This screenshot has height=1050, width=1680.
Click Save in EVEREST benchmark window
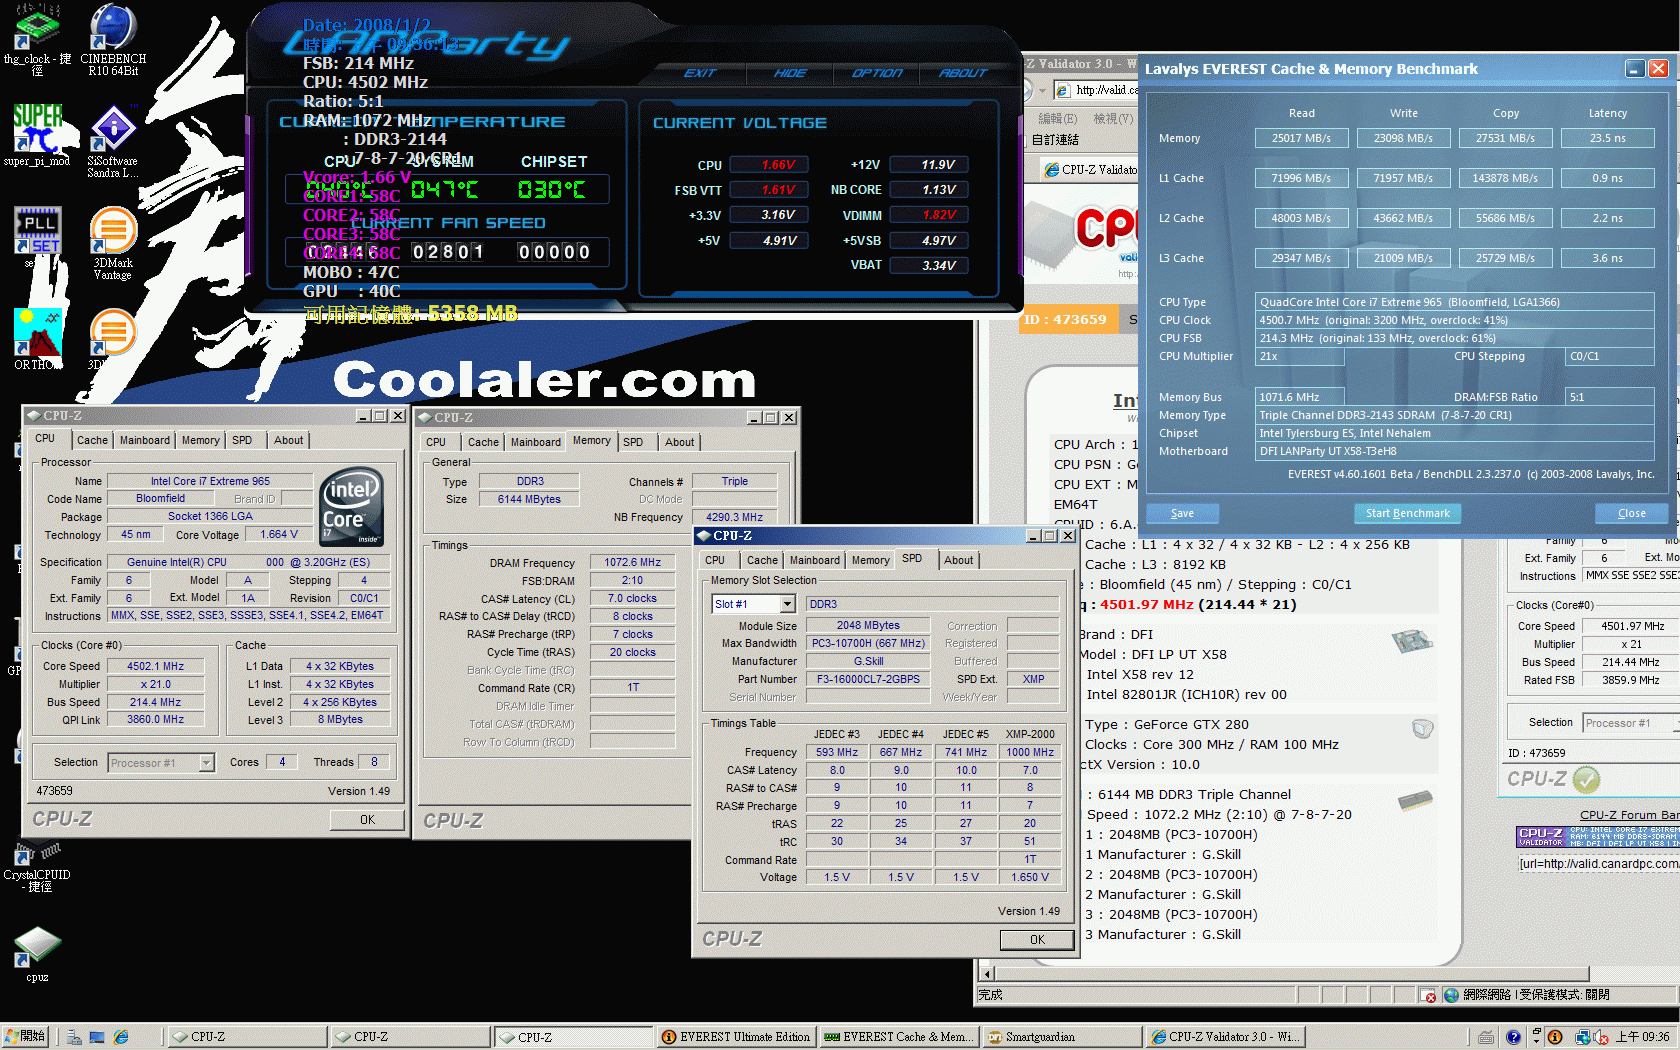(x=1182, y=513)
